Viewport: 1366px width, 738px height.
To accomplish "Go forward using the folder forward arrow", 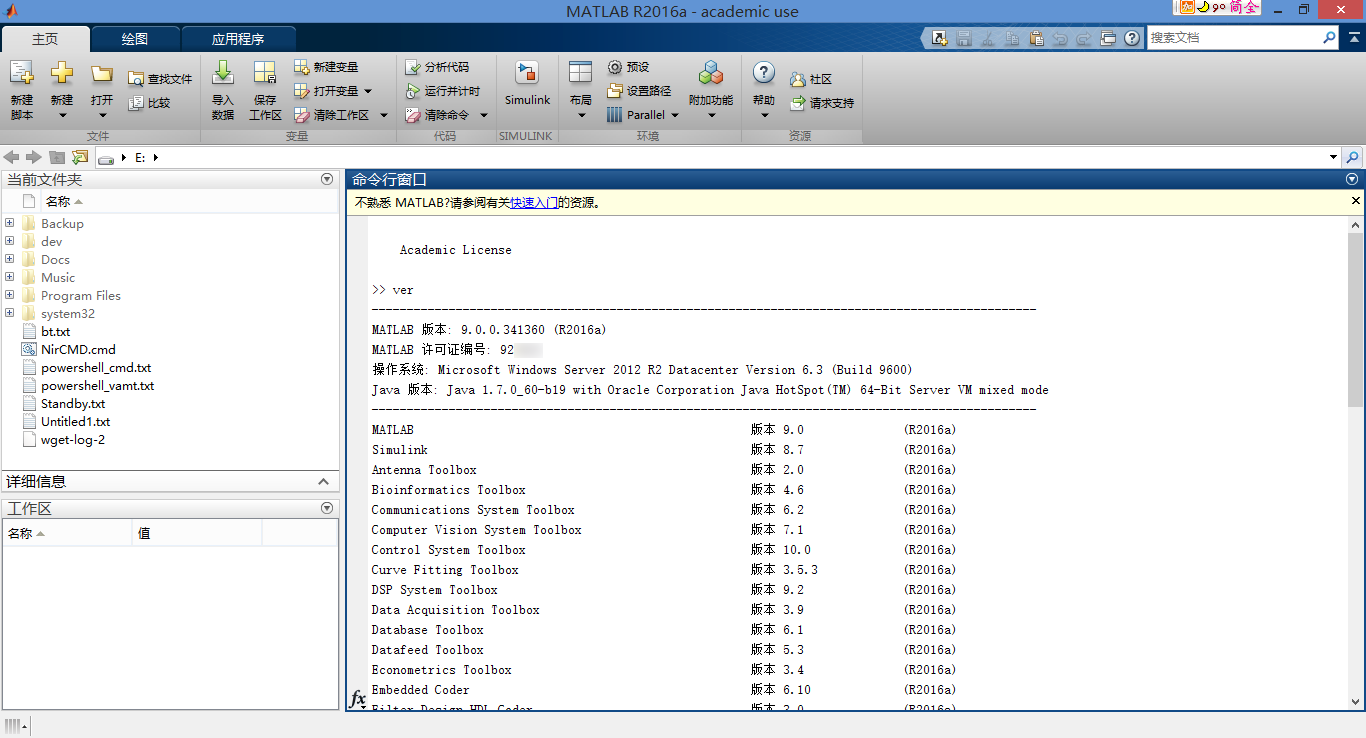I will (34, 157).
